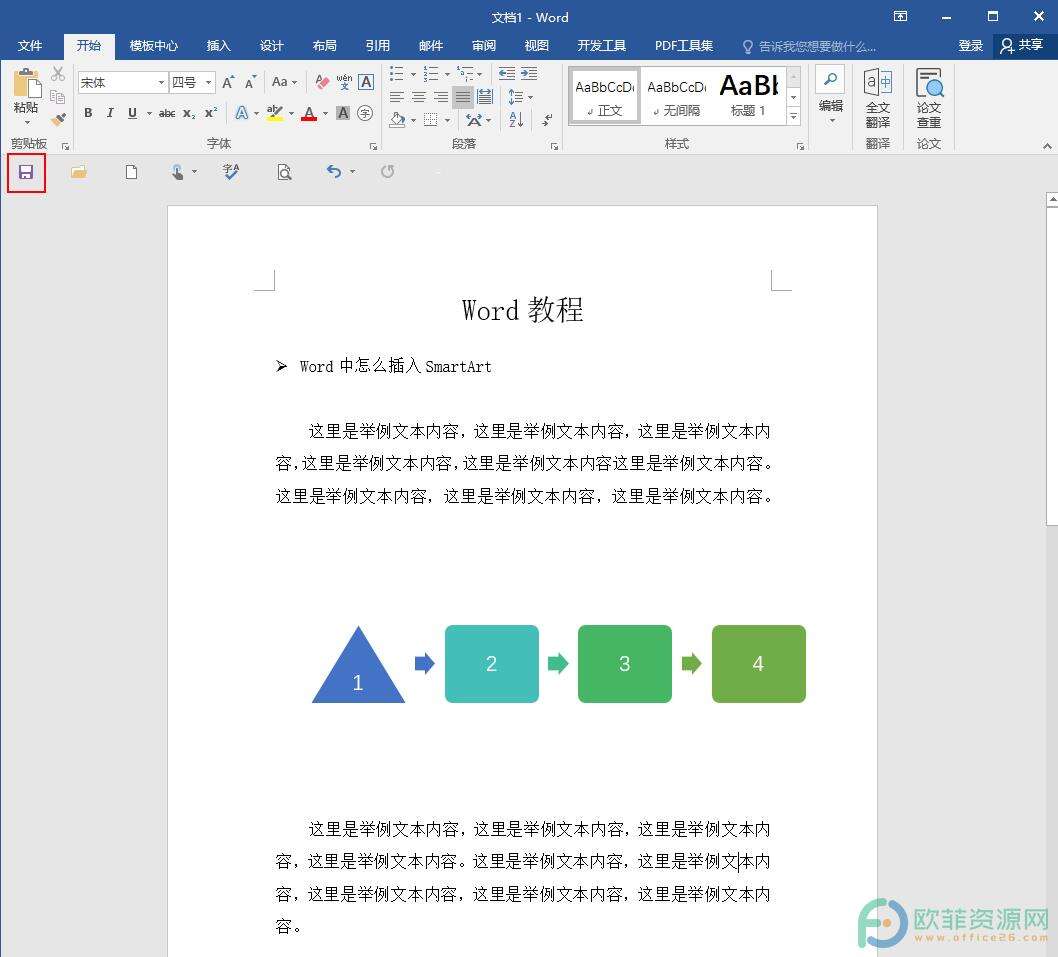
Task: Click the Undo arrow icon
Action: coord(333,172)
